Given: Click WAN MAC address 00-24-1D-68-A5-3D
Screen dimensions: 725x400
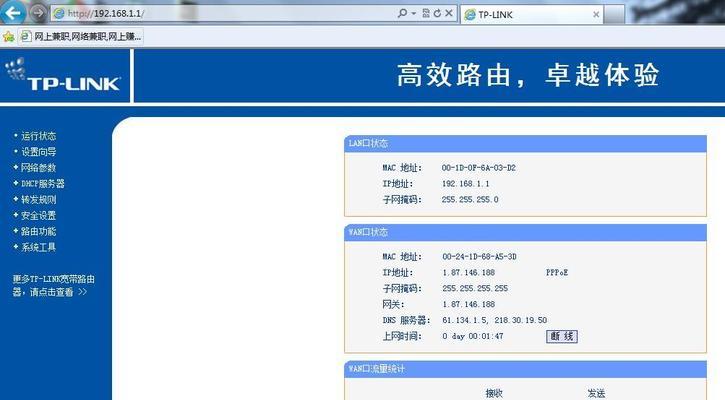Looking at the screenshot, I should pos(479,257).
